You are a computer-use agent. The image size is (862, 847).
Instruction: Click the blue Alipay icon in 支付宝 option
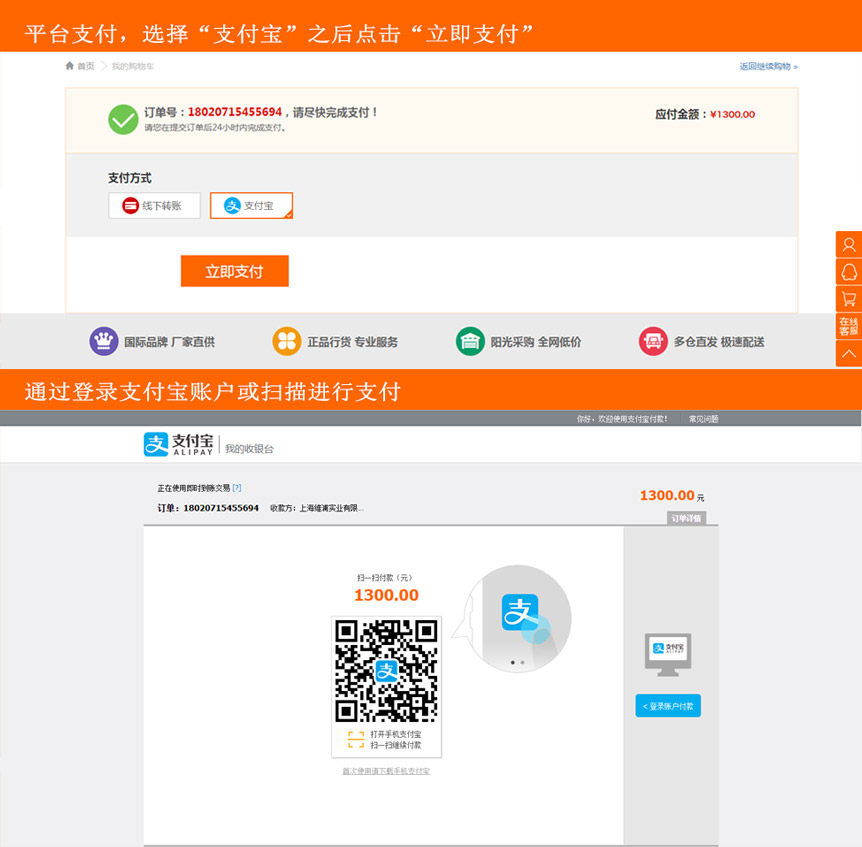point(232,206)
